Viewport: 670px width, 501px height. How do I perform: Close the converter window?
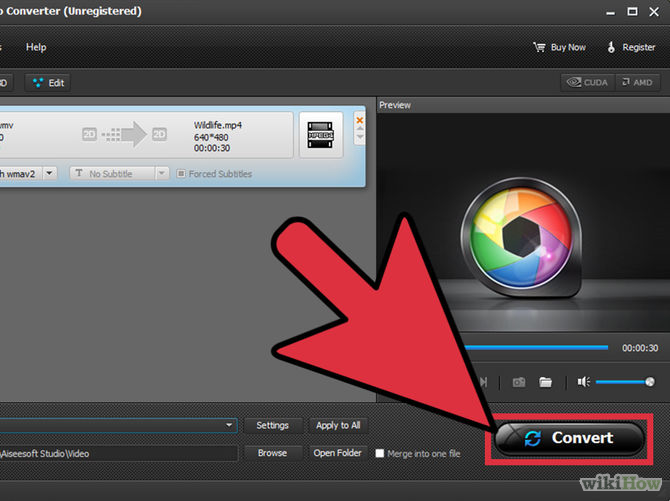click(x=654, y=12)
